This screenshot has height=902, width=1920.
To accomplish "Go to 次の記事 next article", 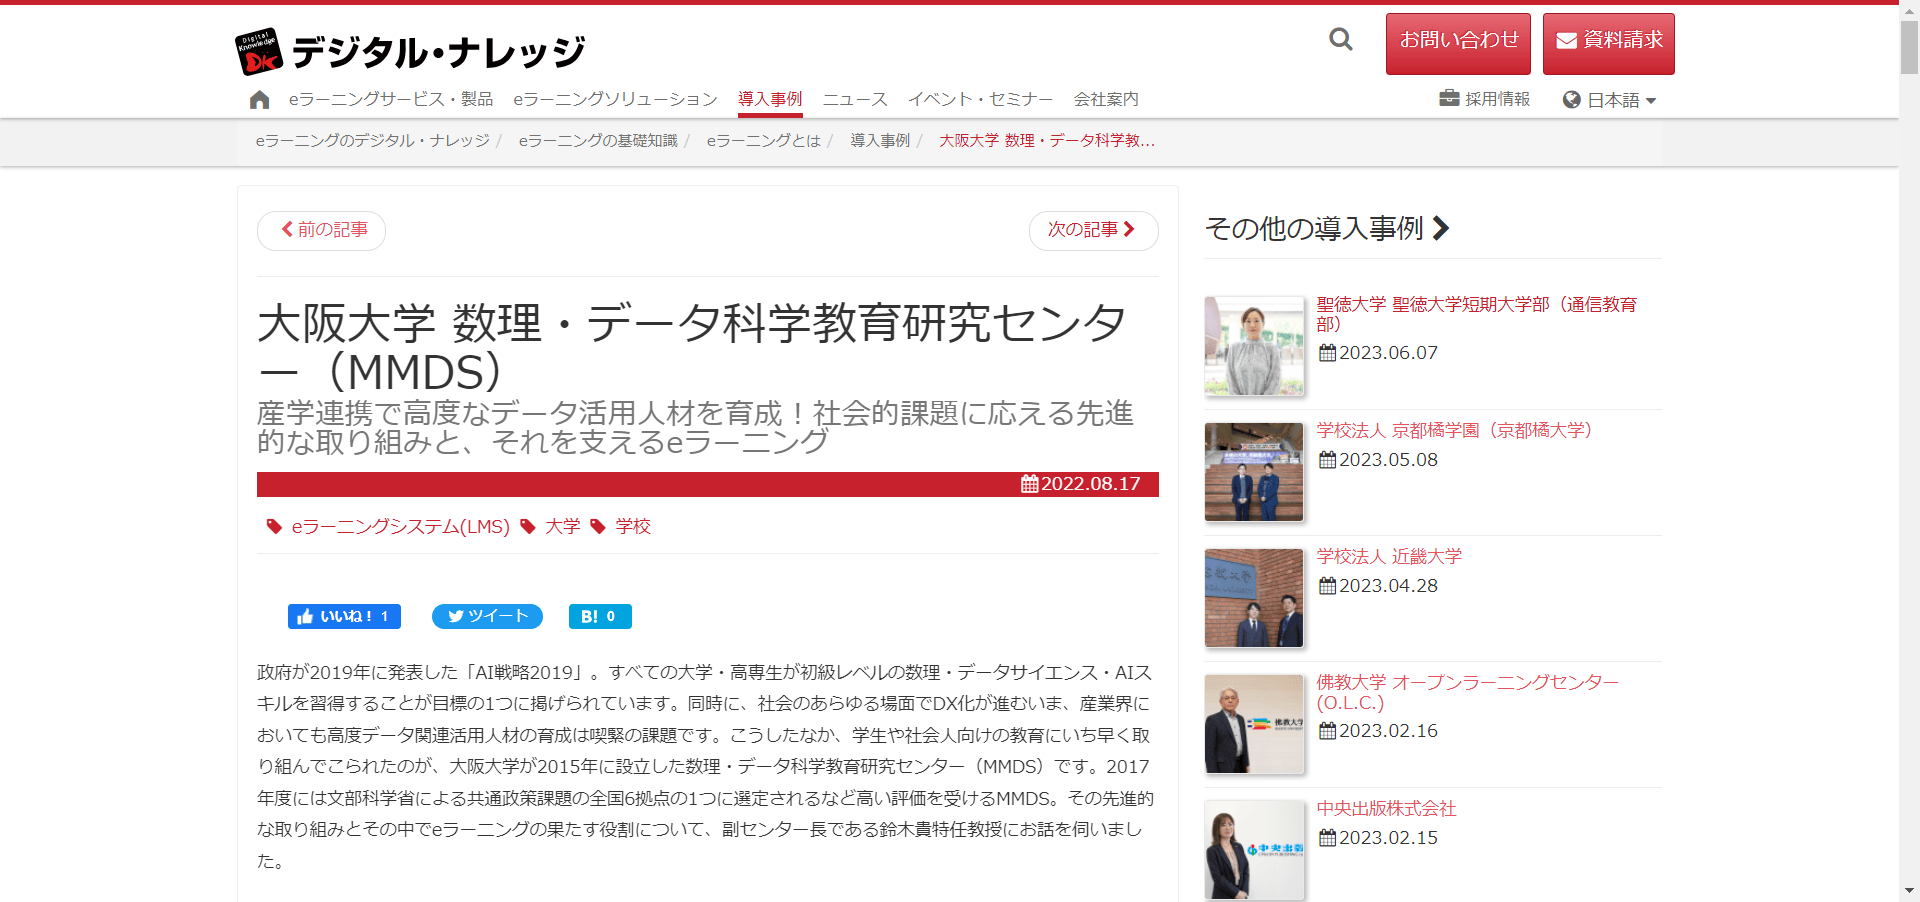I will (x=1093, y=230).
